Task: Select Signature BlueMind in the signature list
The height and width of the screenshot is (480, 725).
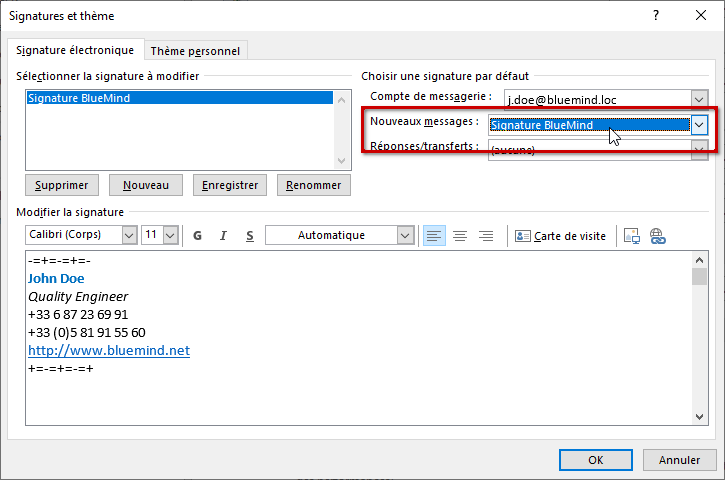Action: [x=79, y=98]
